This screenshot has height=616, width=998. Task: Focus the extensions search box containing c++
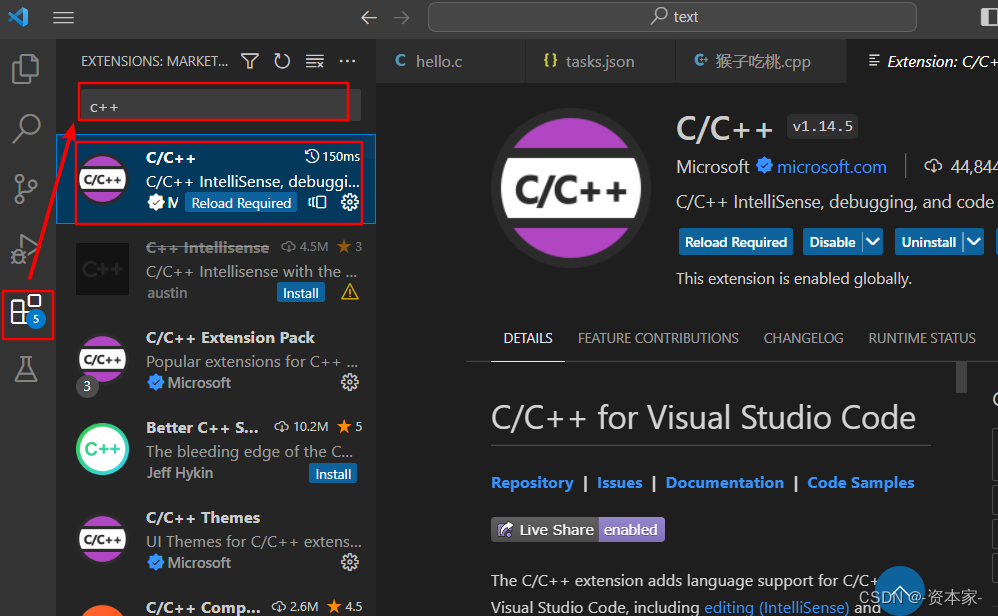click(x=220, y=105)
